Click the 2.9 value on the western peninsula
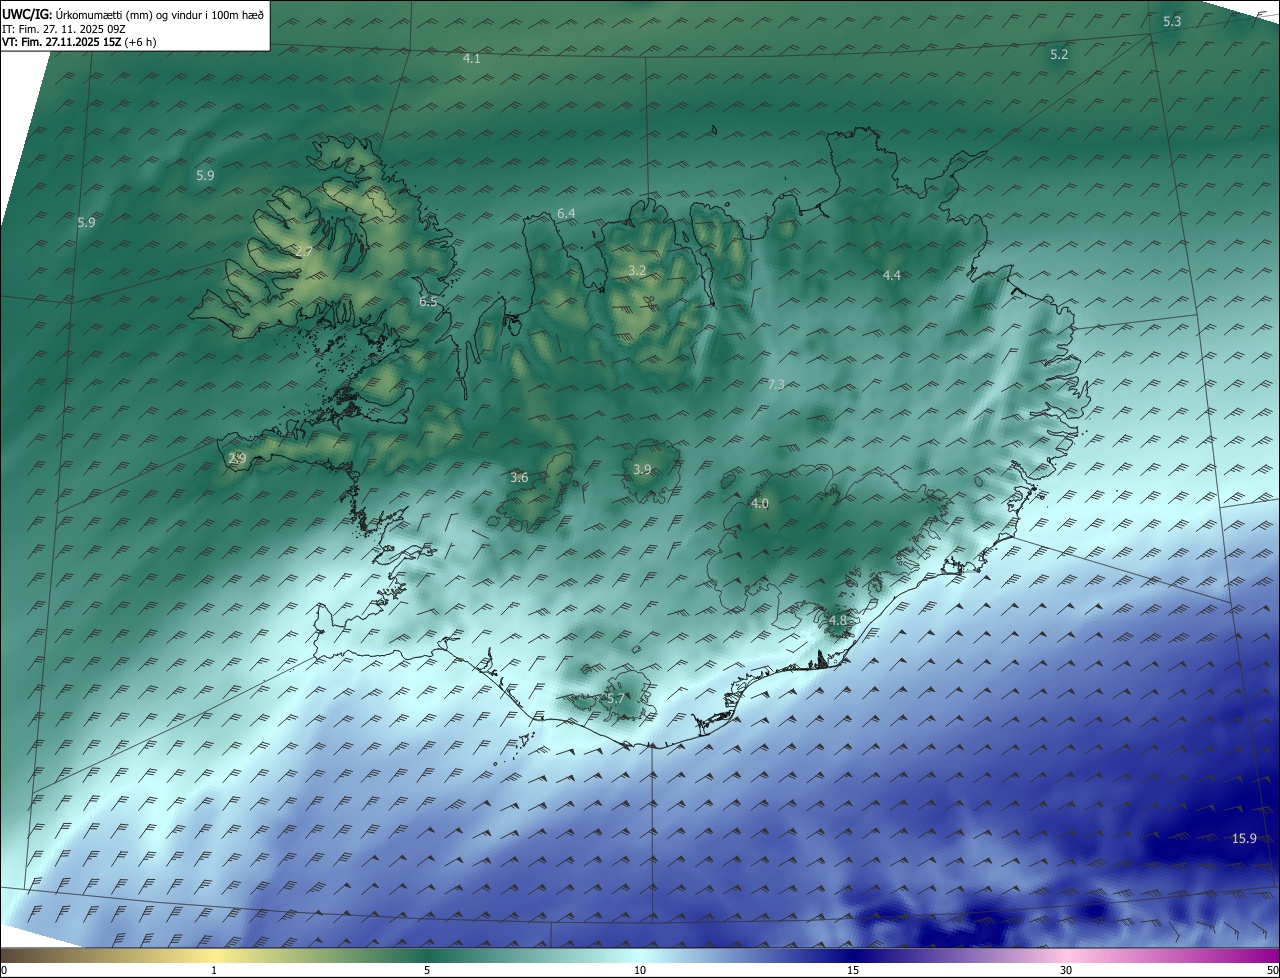The image size is (1280, 978). coord(237,458)
